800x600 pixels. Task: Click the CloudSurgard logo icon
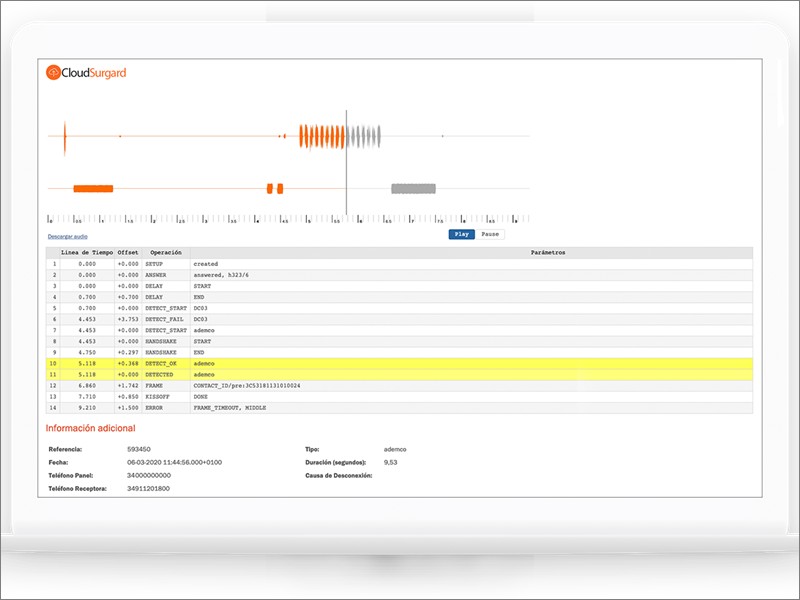click(54, 72)
